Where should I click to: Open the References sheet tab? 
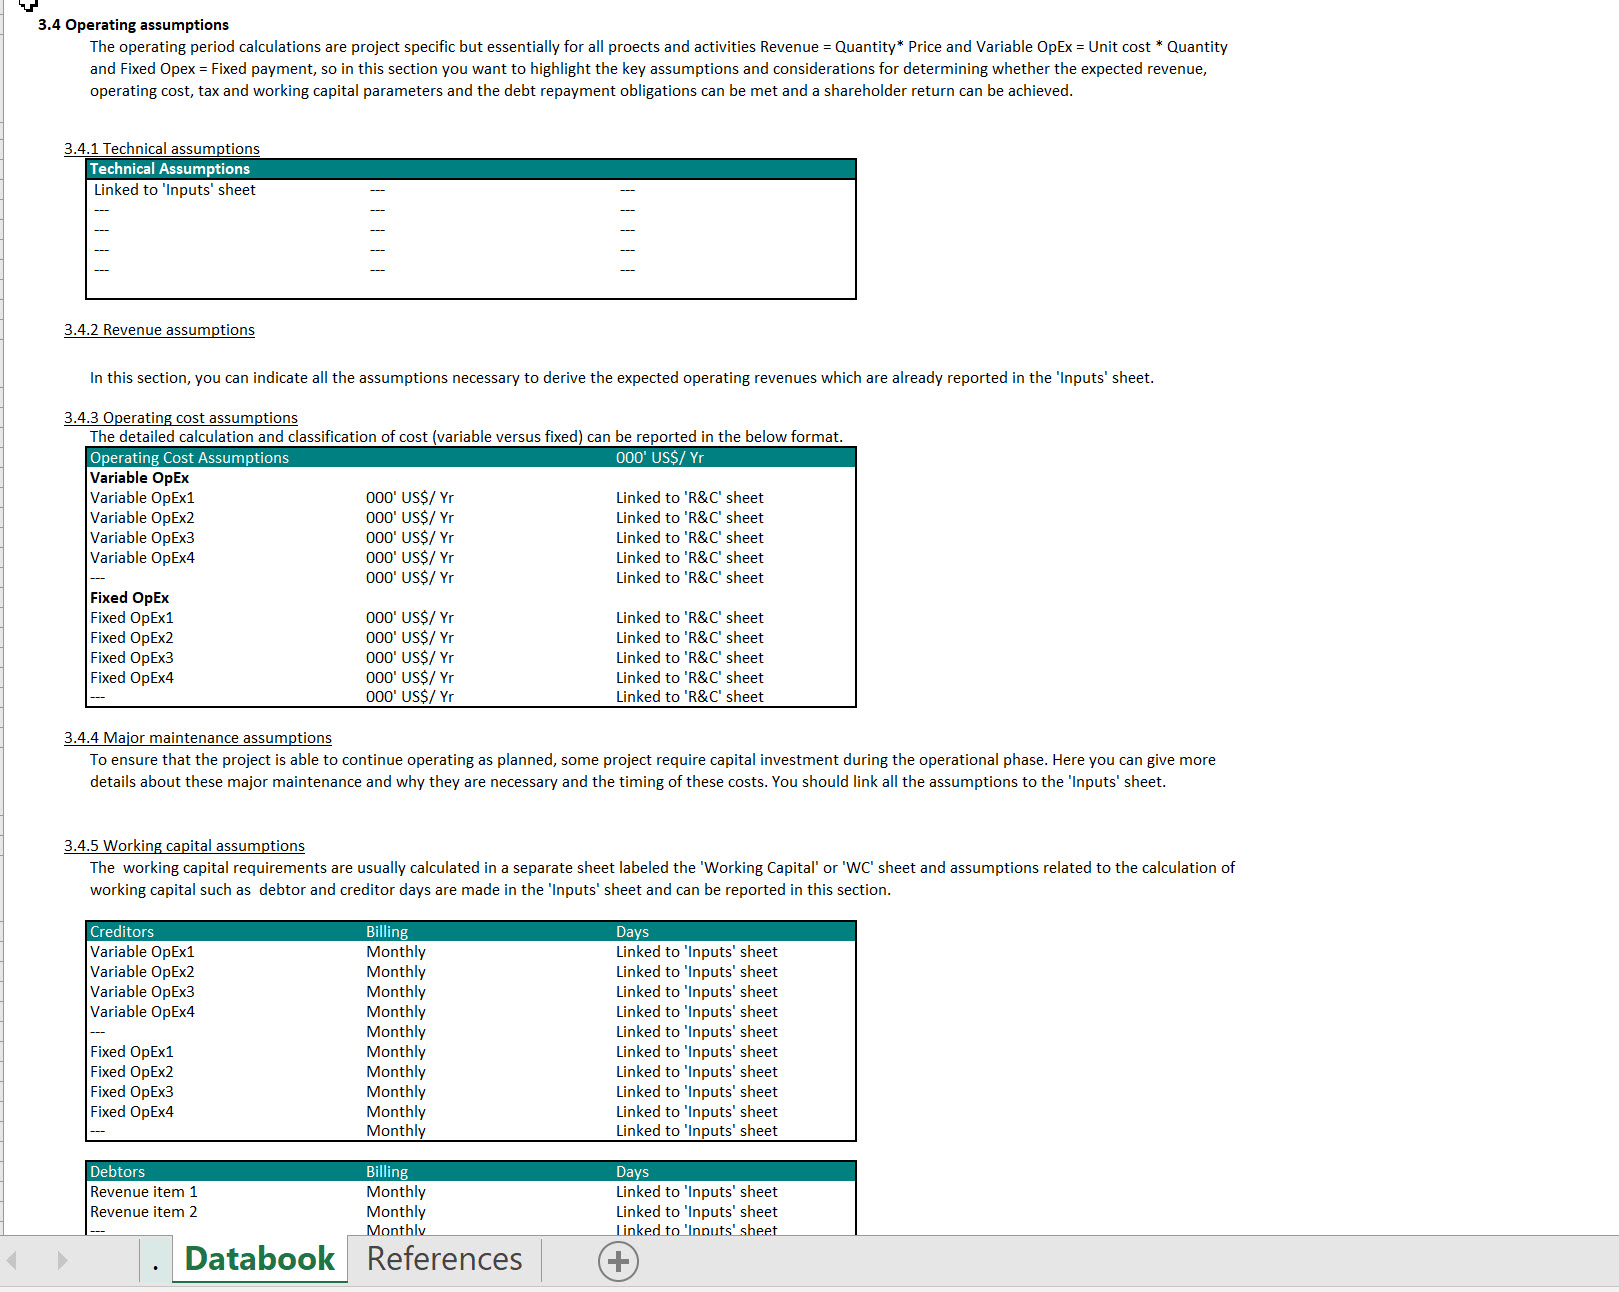(444, 1259)
